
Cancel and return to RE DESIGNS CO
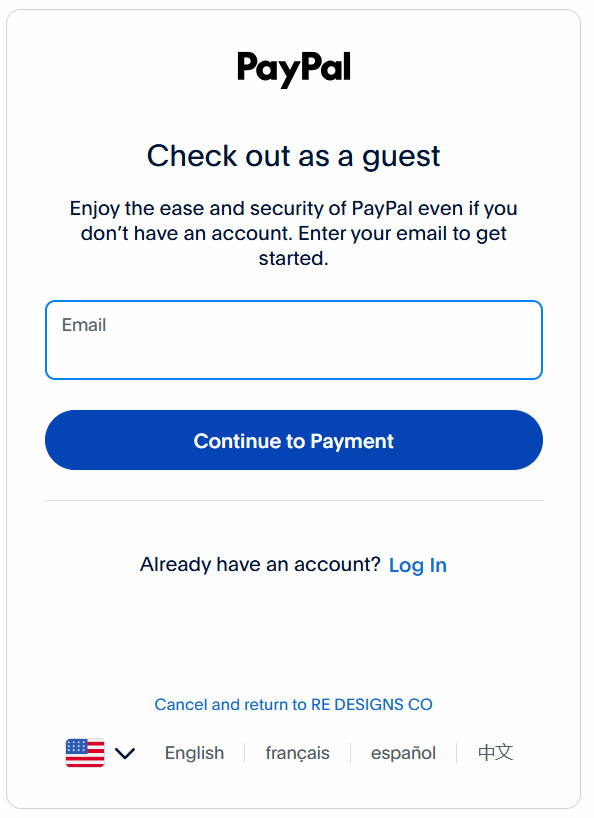[293, 704]
